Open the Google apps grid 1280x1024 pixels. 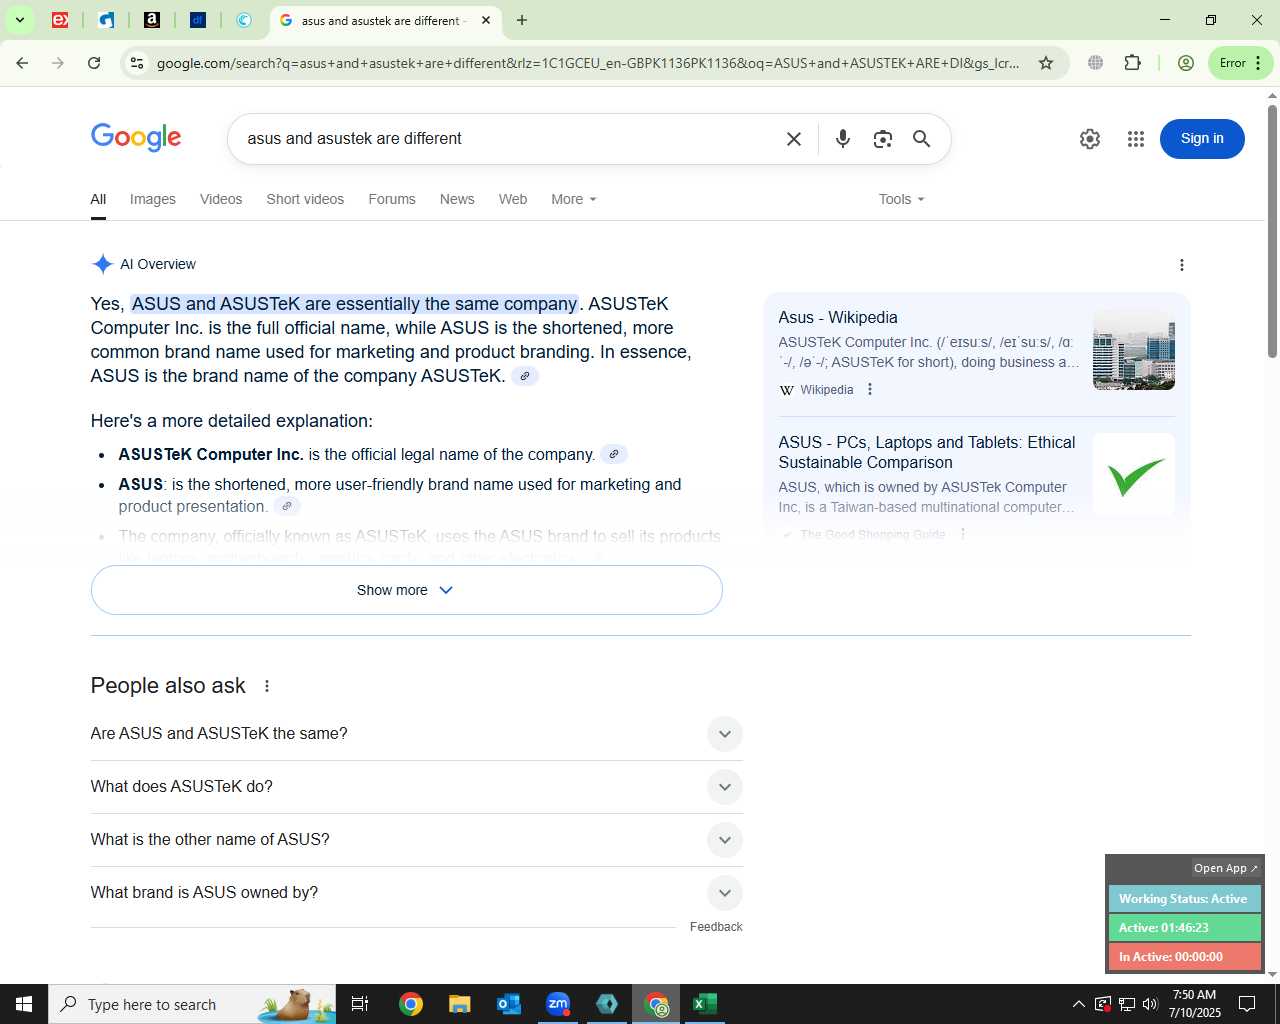click(1136, 139)
